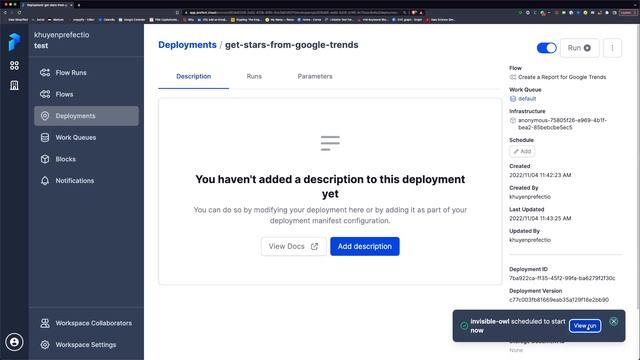Click the flow icon beside Create a Report
The image size is (640, 360).
(513, 77)
